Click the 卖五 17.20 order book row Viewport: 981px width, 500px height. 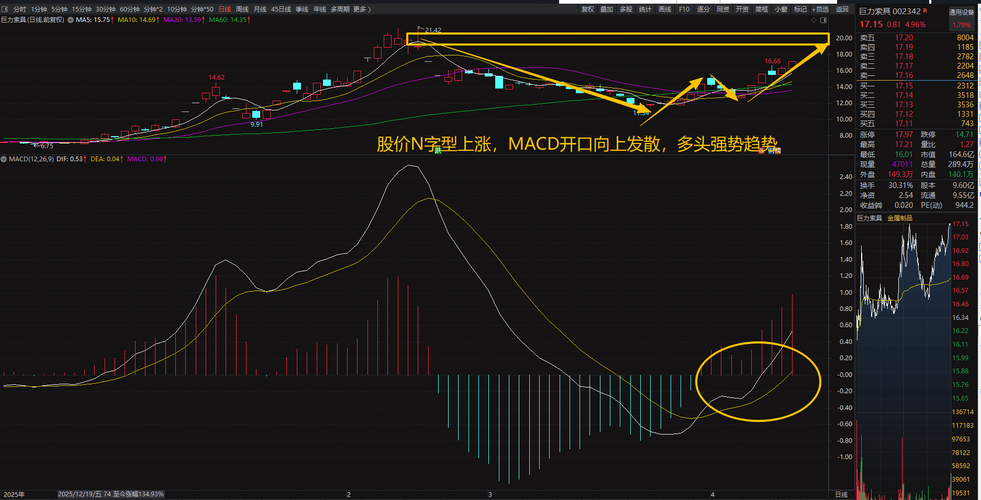click(917, 38)
